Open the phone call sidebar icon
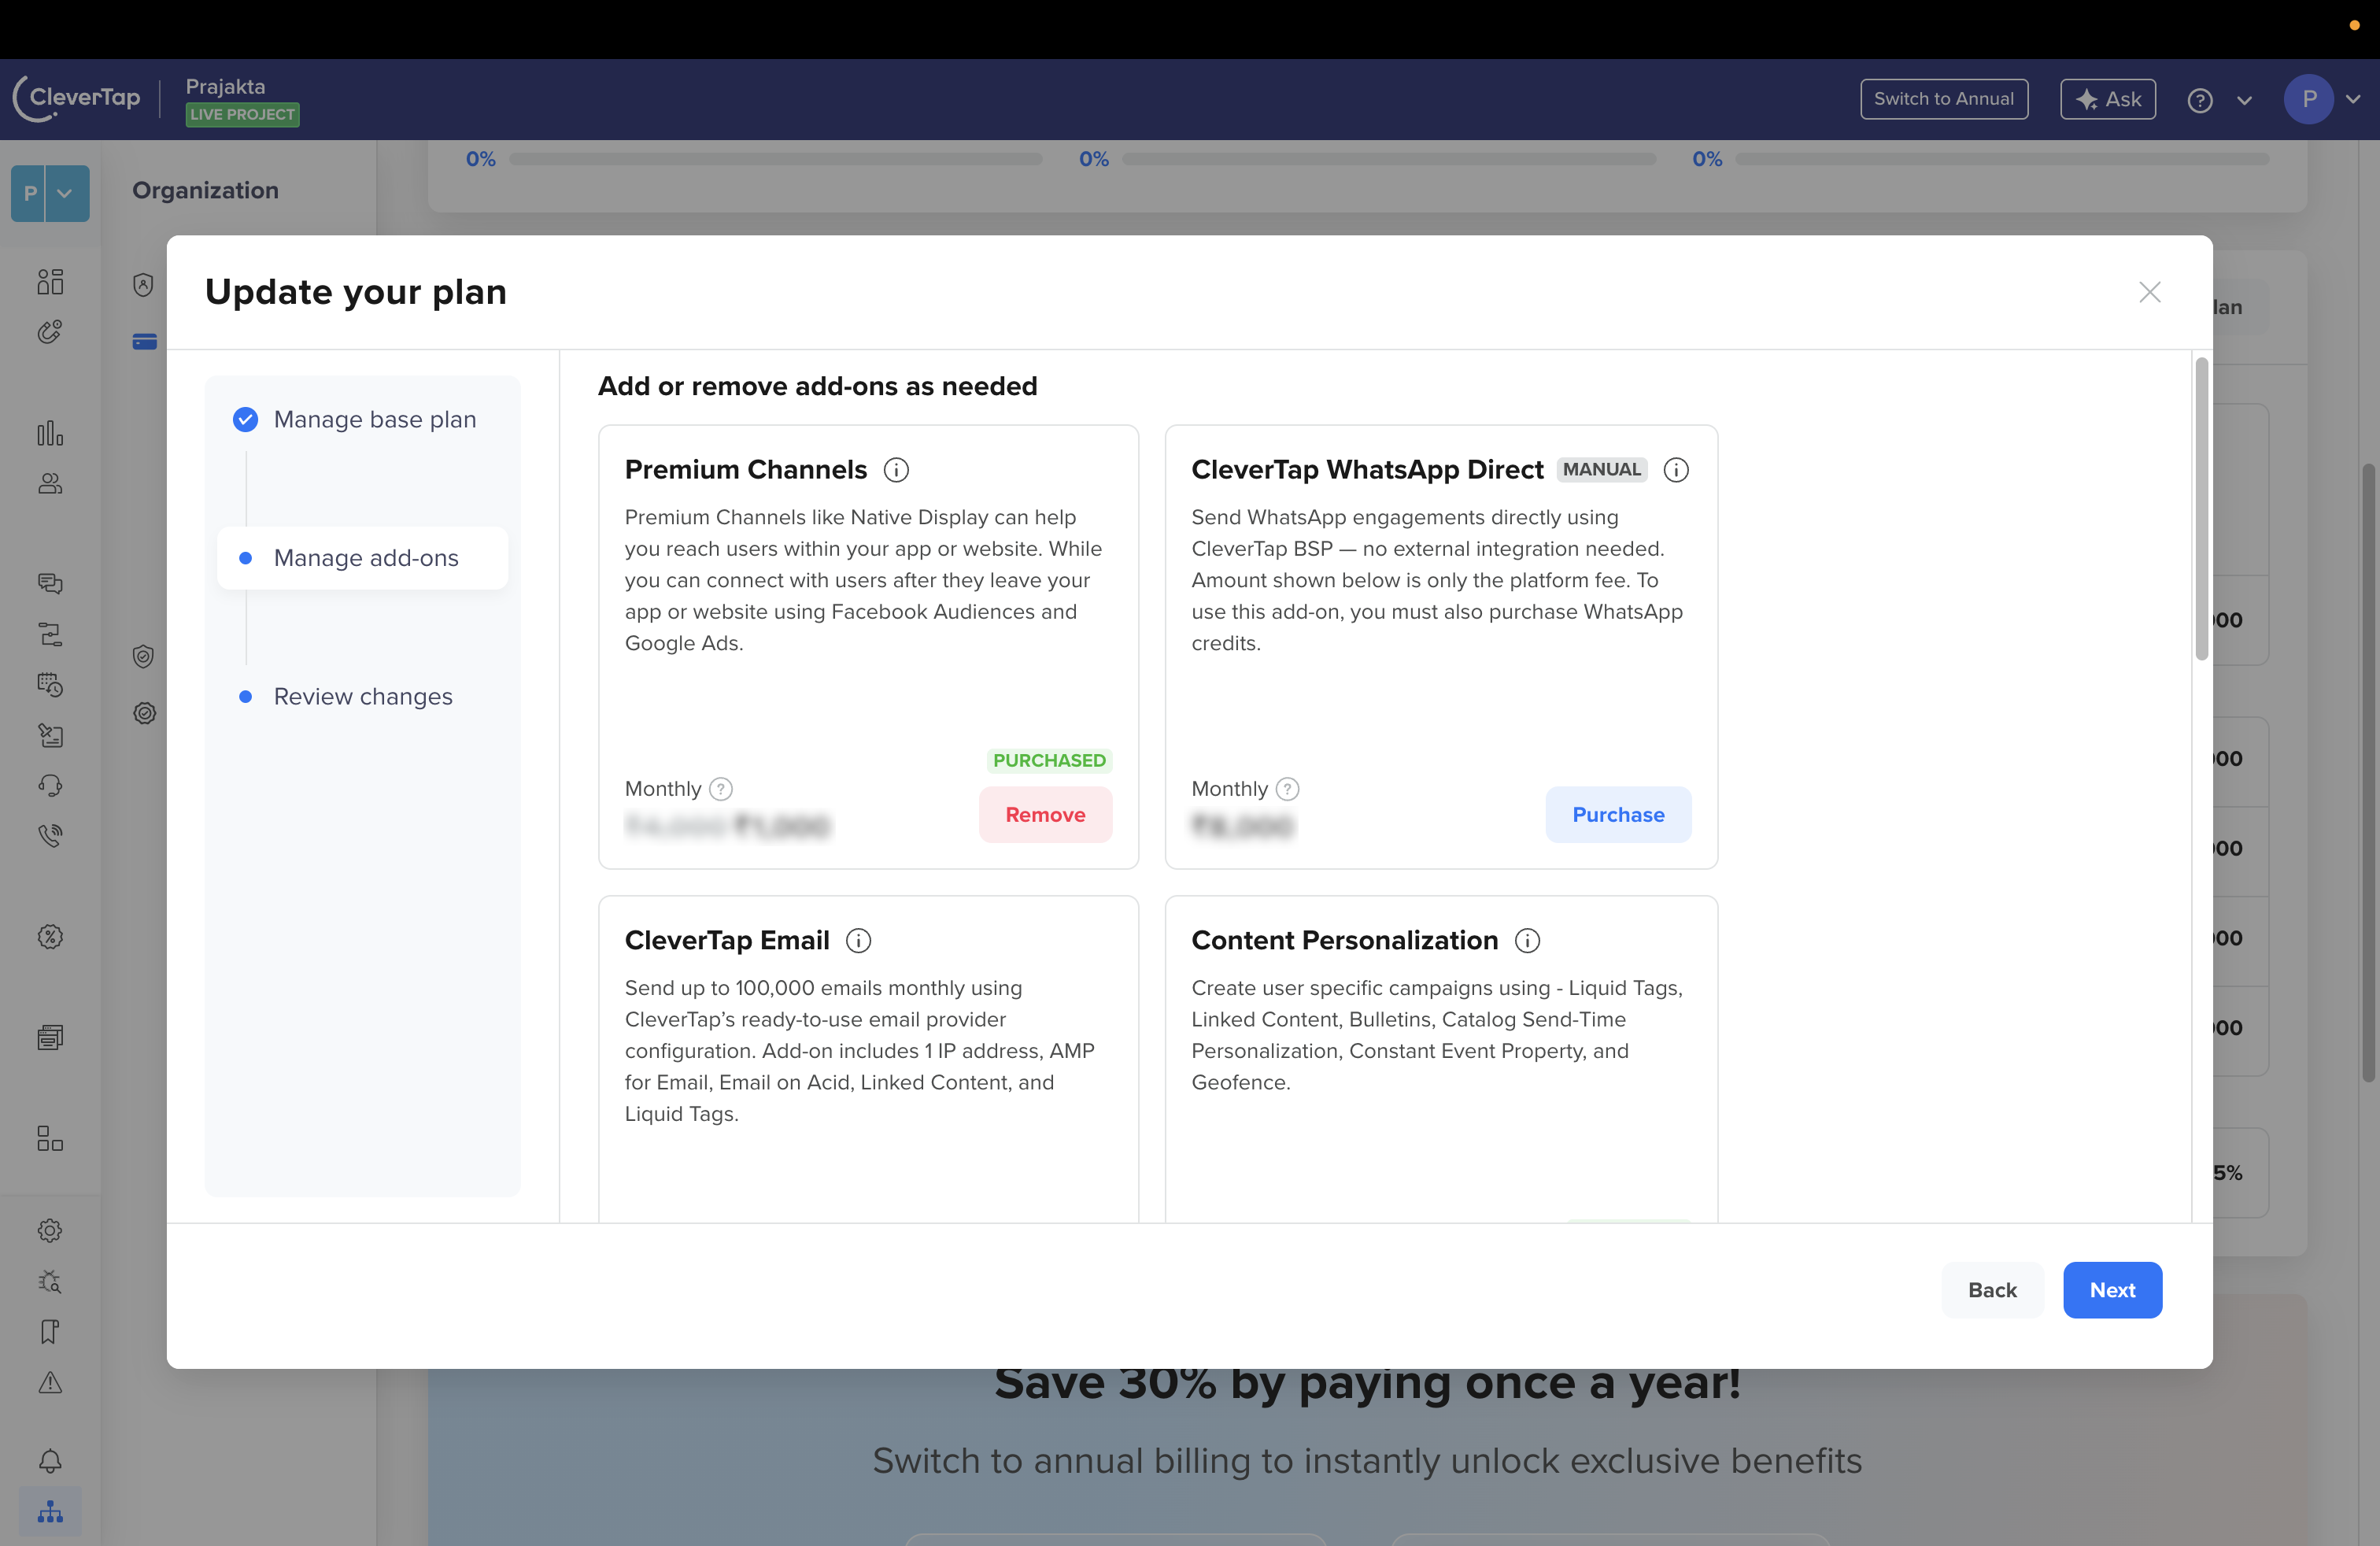2380x1546 pixels. click(x=50, y=835)
